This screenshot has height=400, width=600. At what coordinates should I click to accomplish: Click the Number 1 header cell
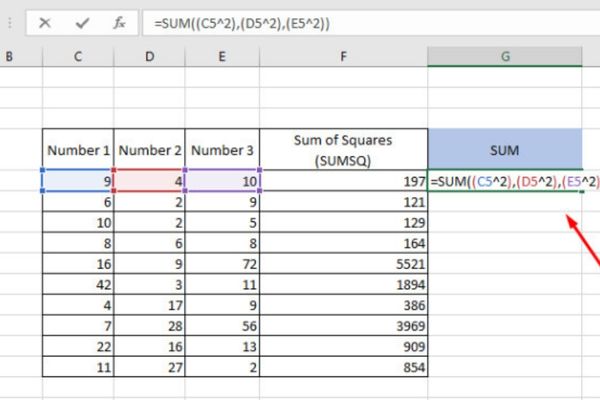pos(78,150)
